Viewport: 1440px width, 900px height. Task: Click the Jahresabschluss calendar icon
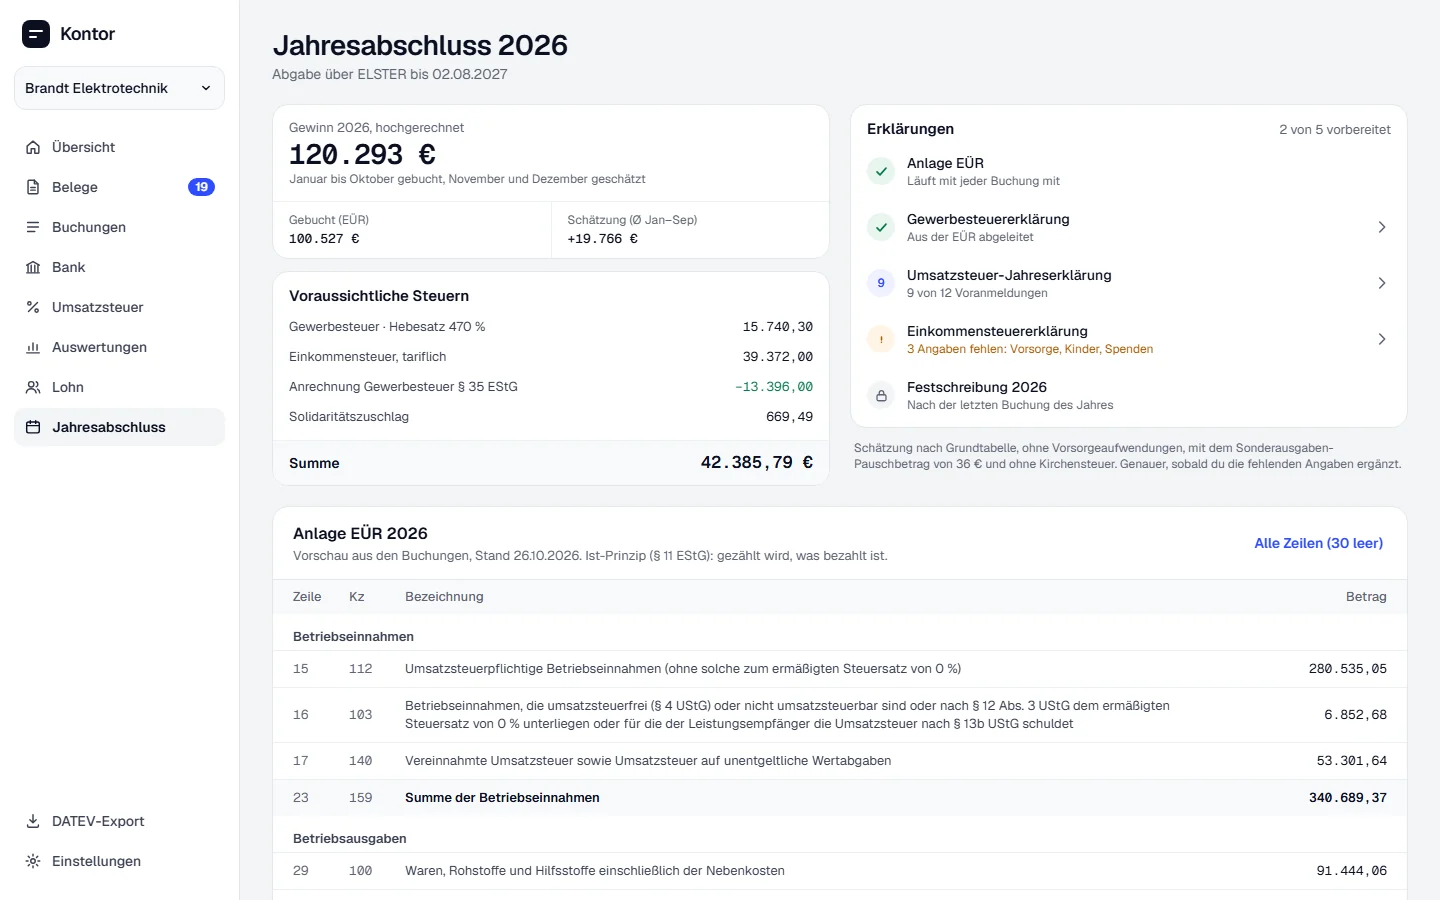33,427
